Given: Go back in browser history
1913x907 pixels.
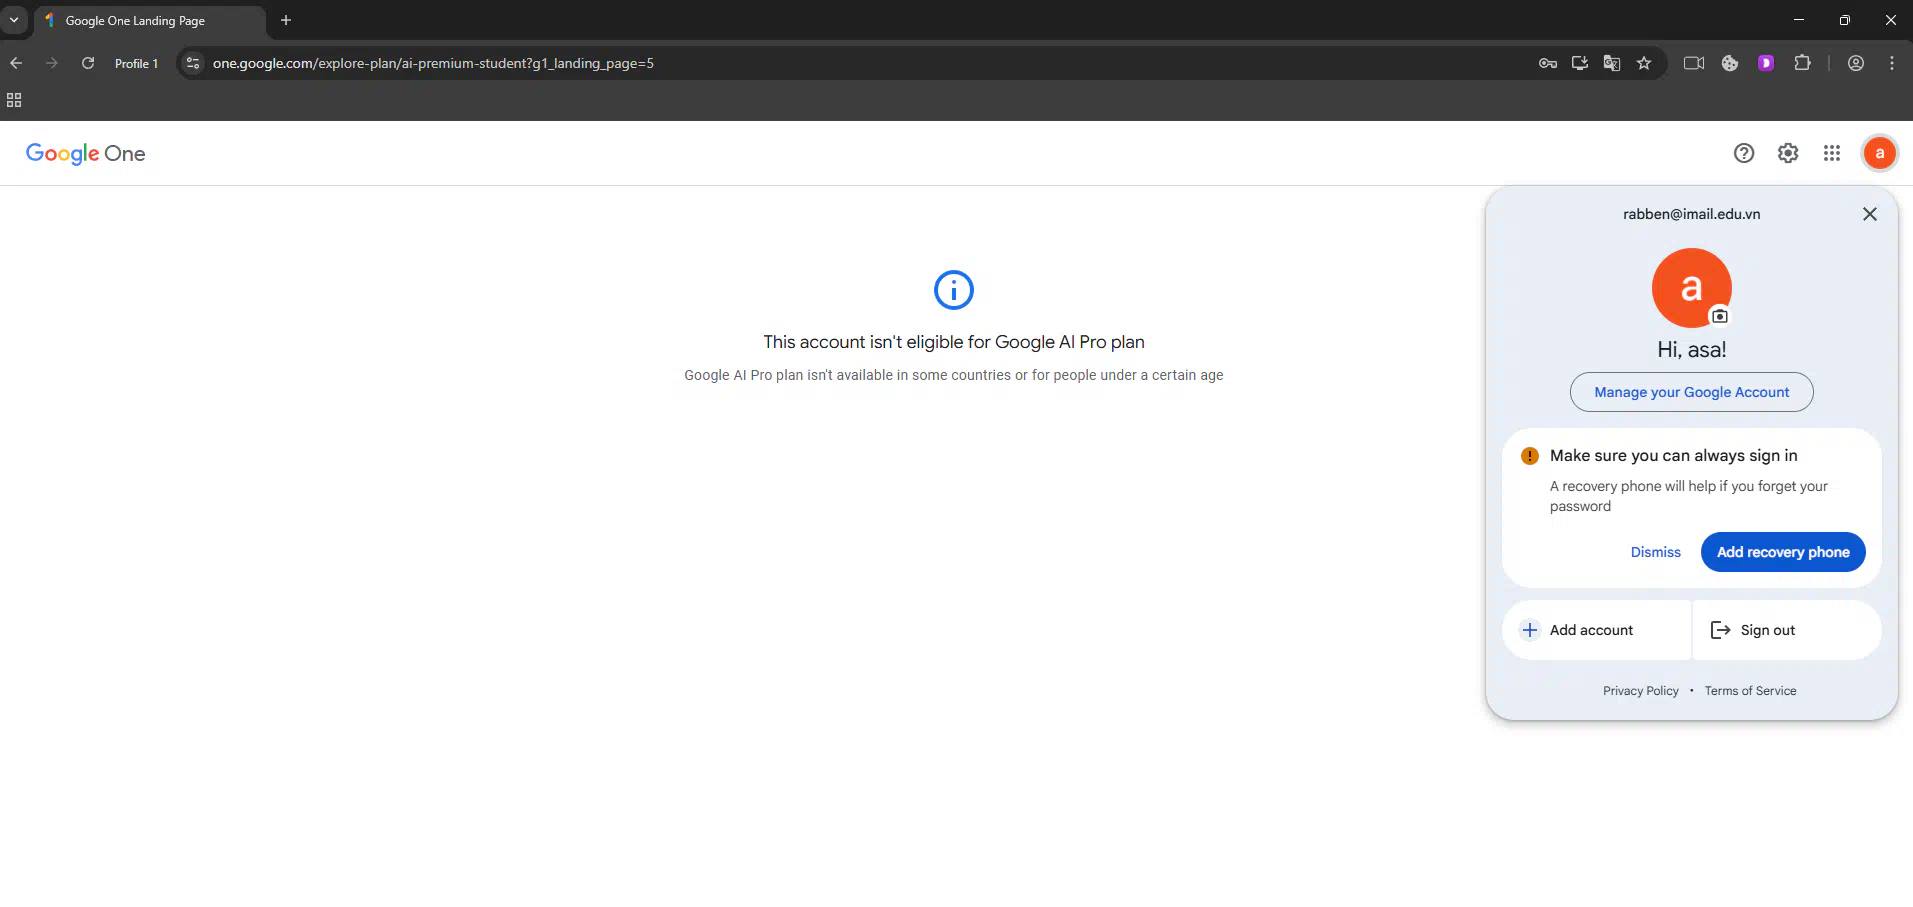Looking at the screenshot, I should click(x=16, y=63).
